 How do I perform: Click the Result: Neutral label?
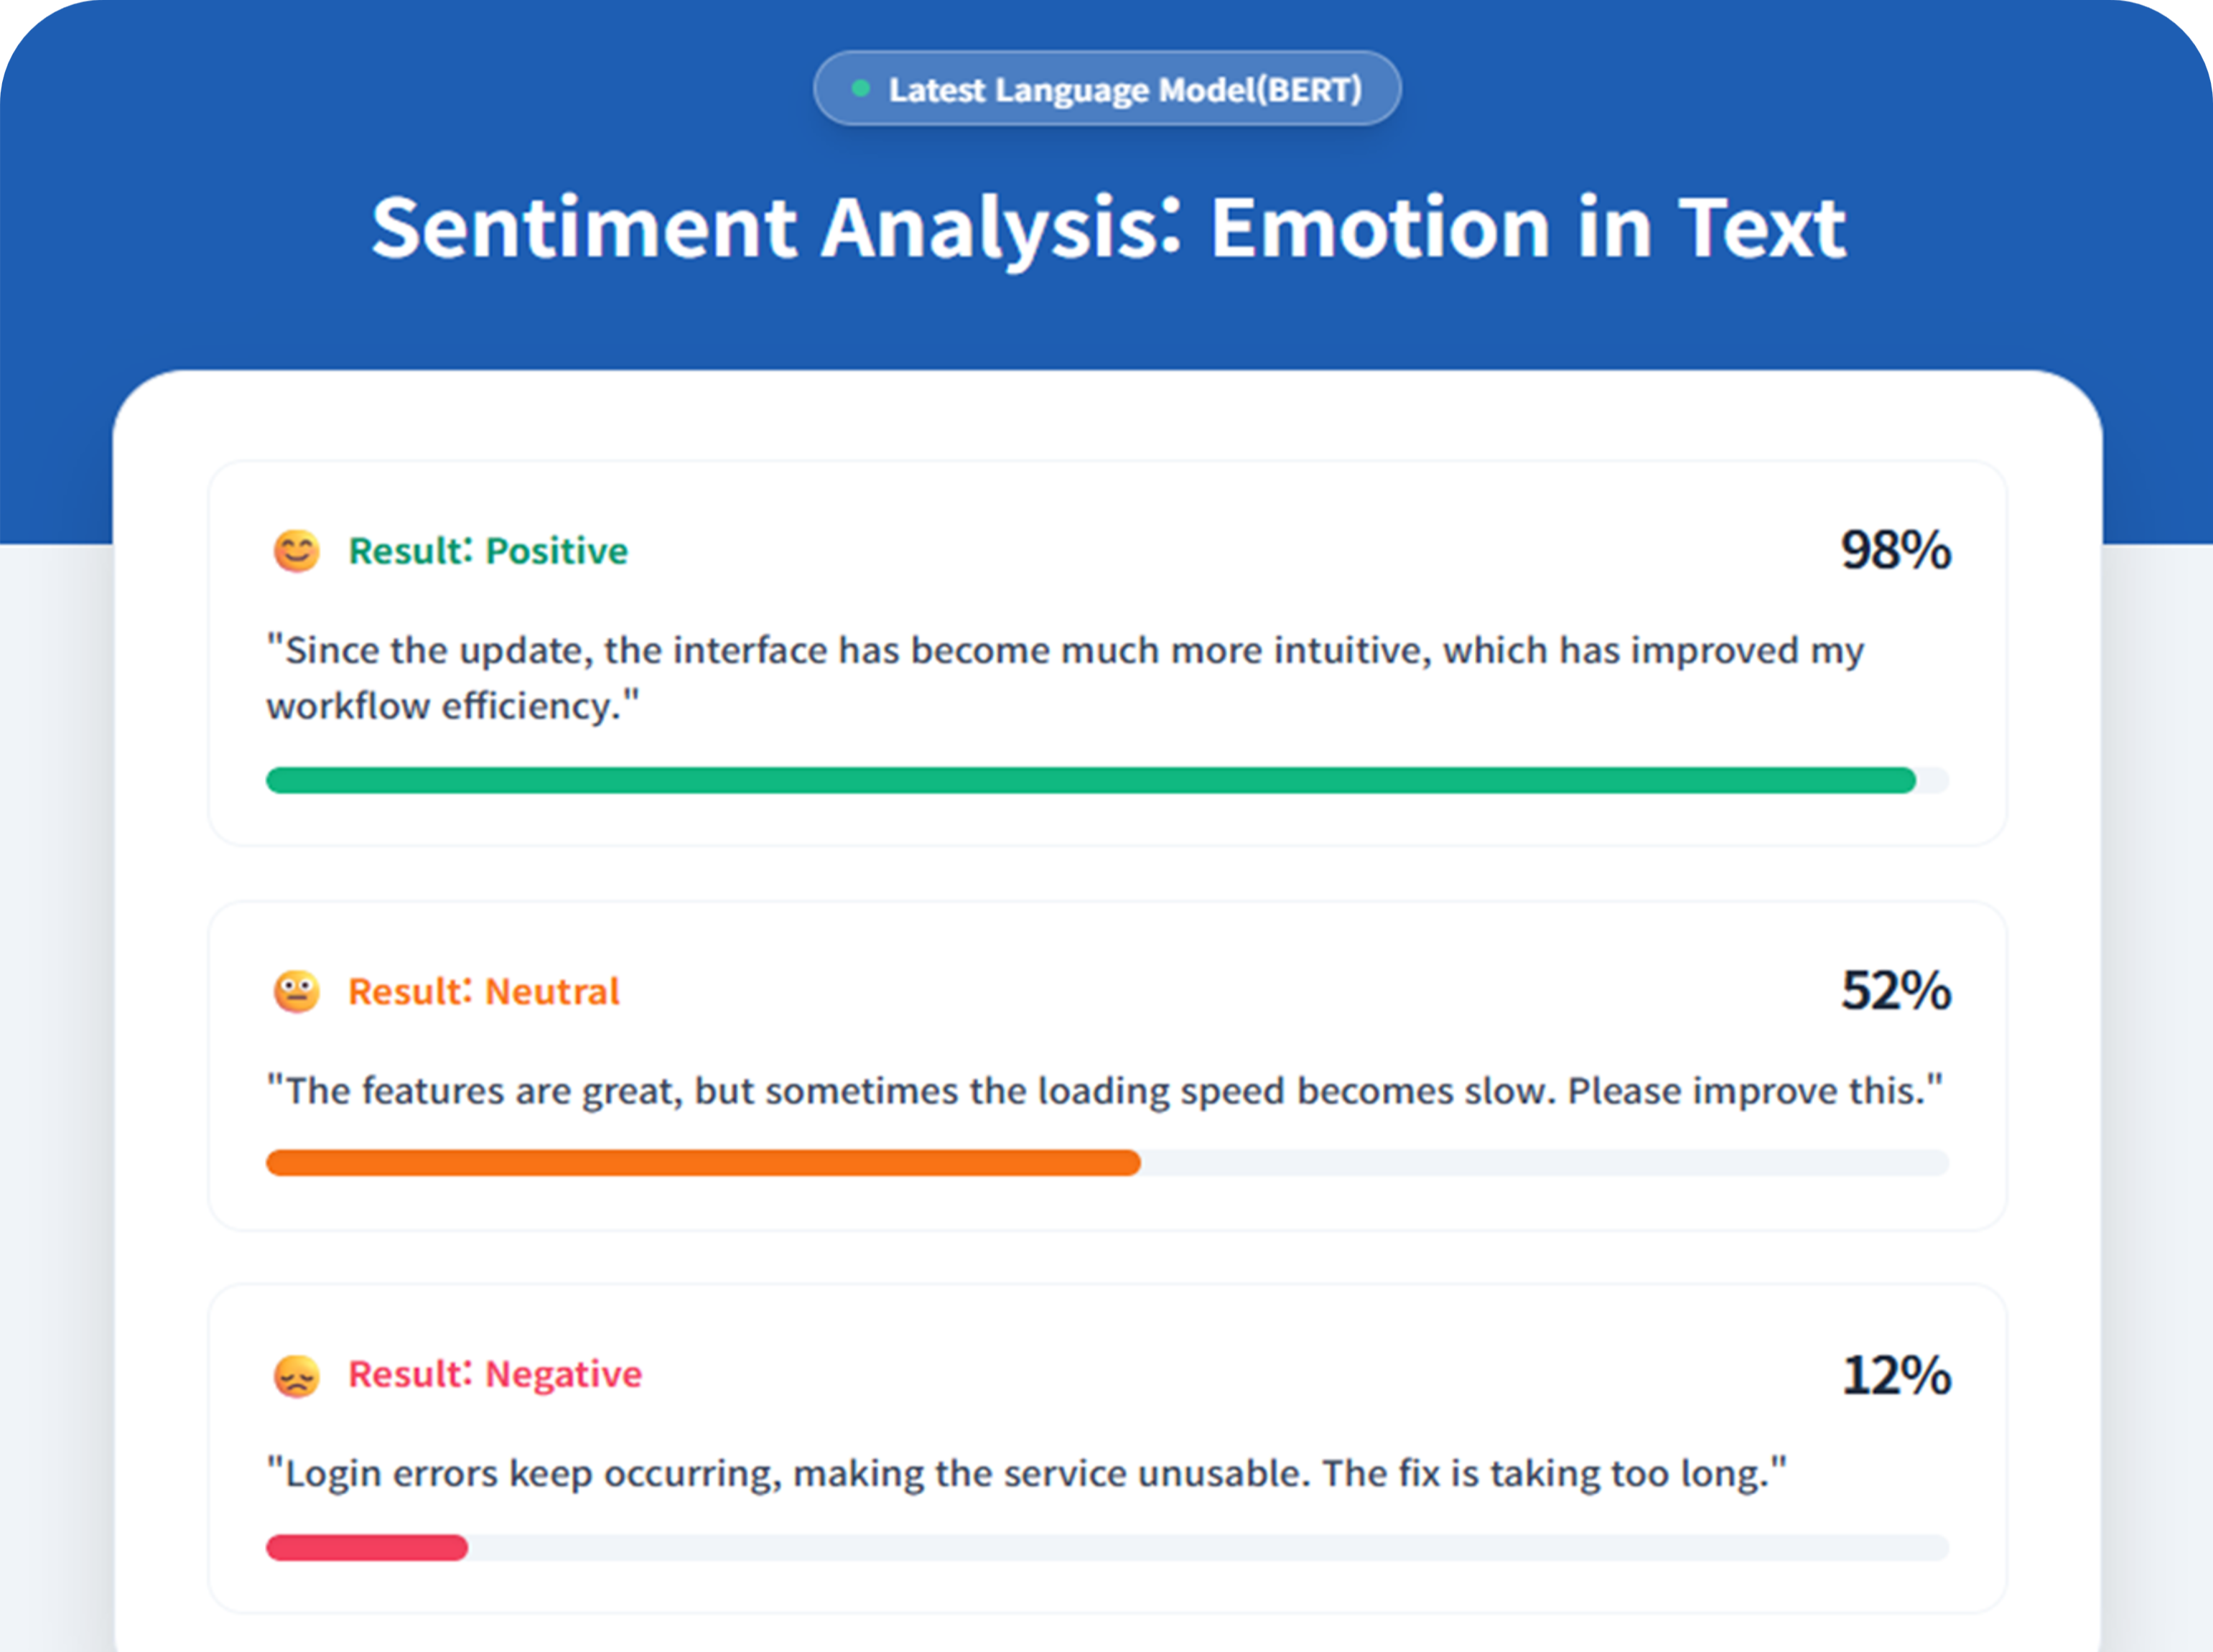[x=484, y=992]
